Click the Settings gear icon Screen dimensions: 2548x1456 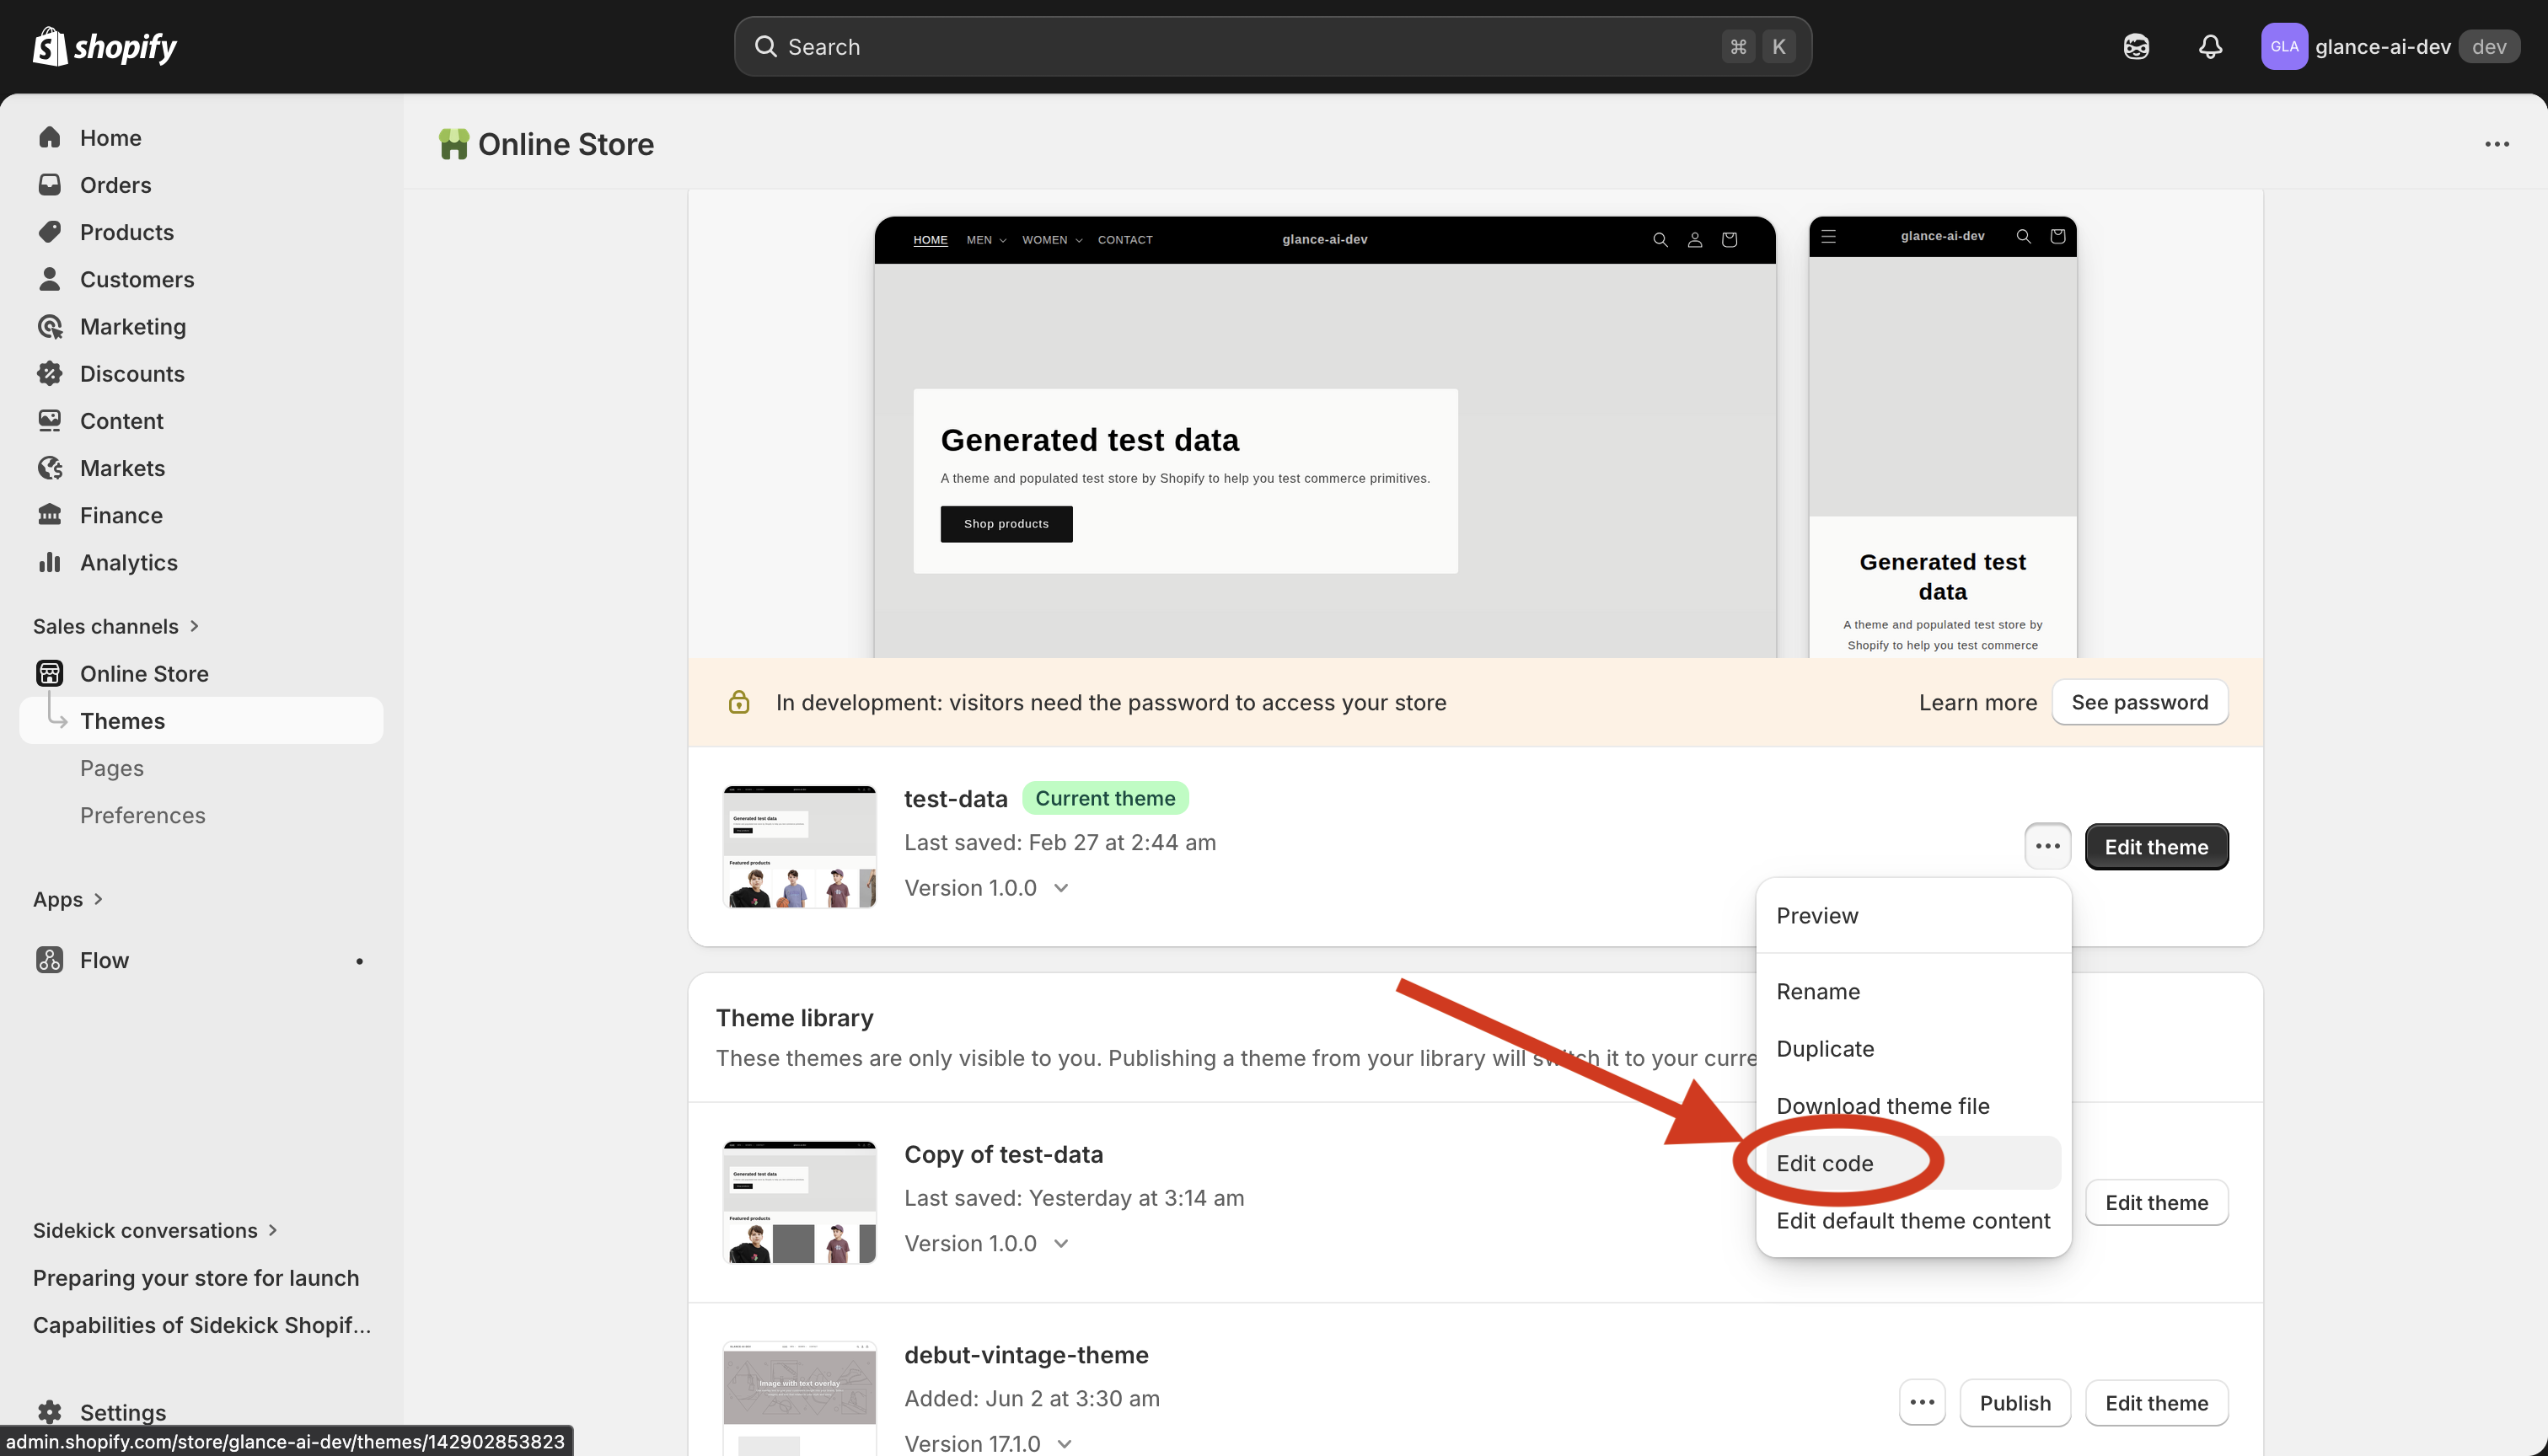tap(50, 1412)
